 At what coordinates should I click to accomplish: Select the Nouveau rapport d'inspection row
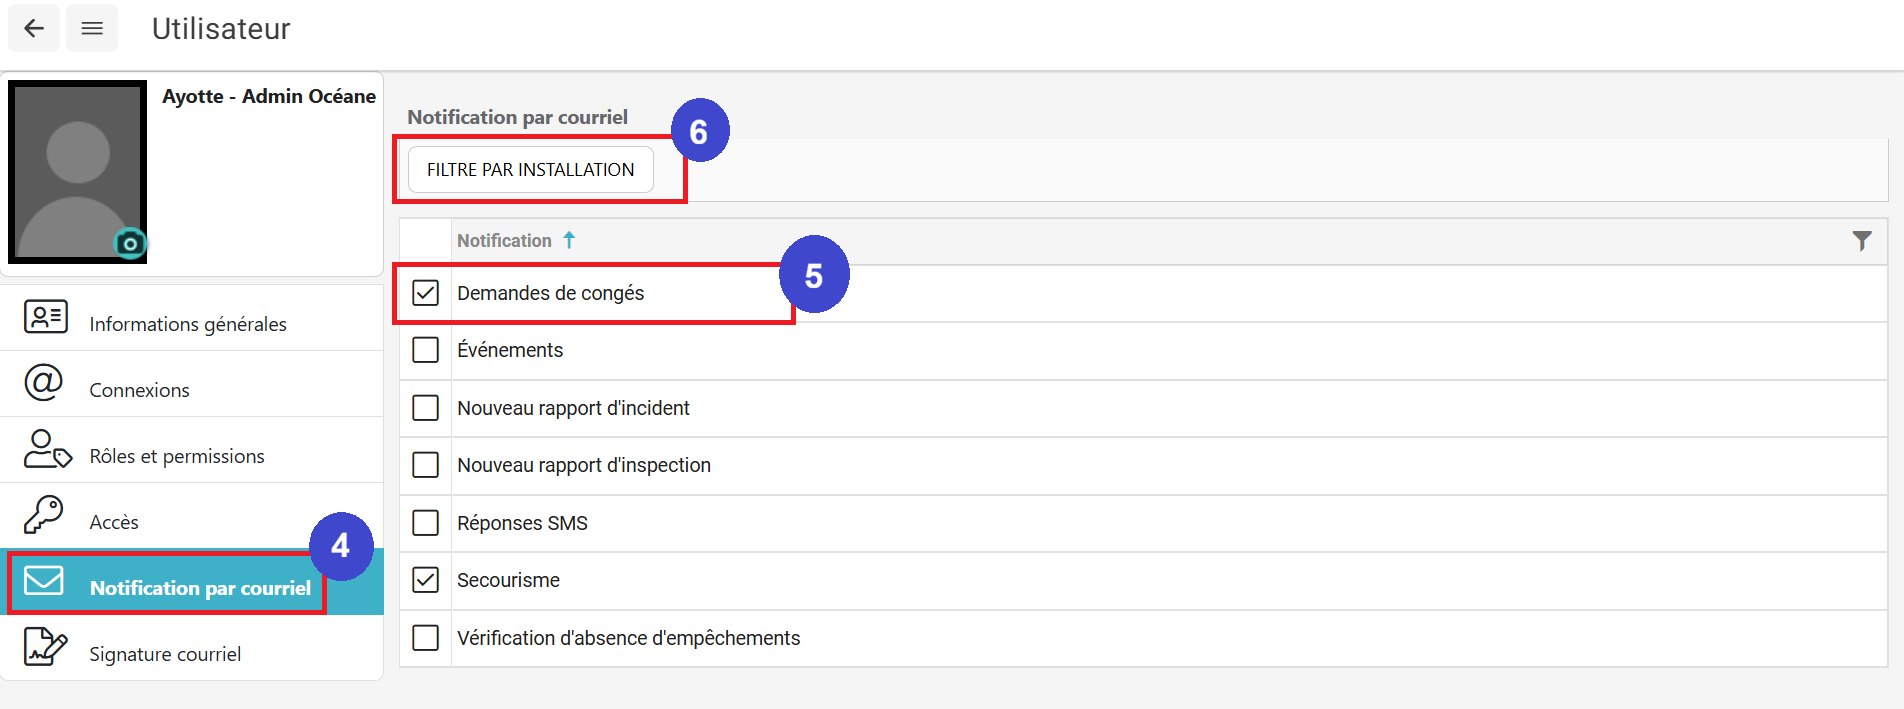(584, 465)
